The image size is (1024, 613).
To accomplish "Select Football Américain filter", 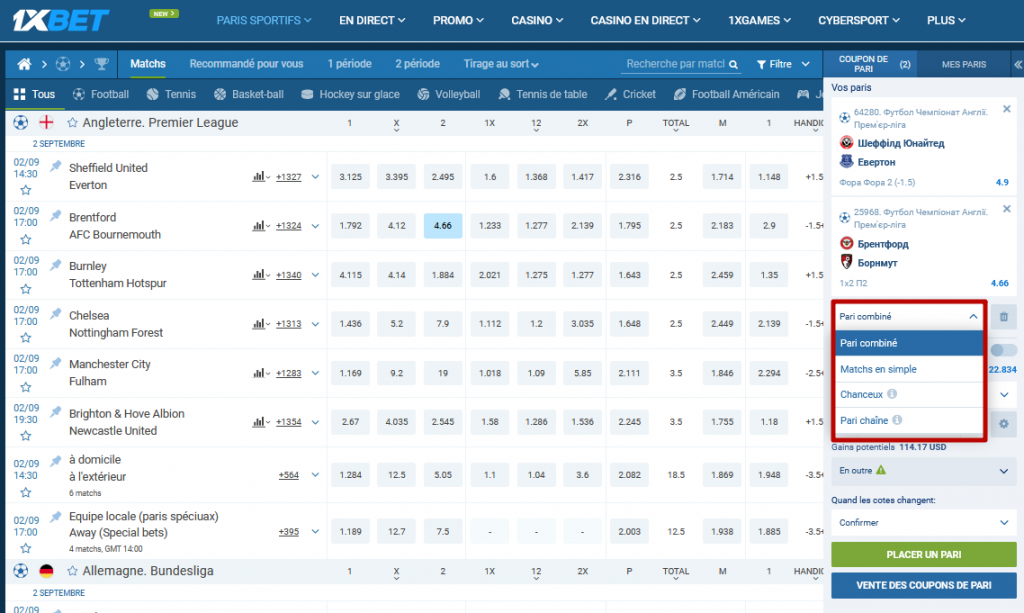I will pyautogui.click(x=726, y=94).
